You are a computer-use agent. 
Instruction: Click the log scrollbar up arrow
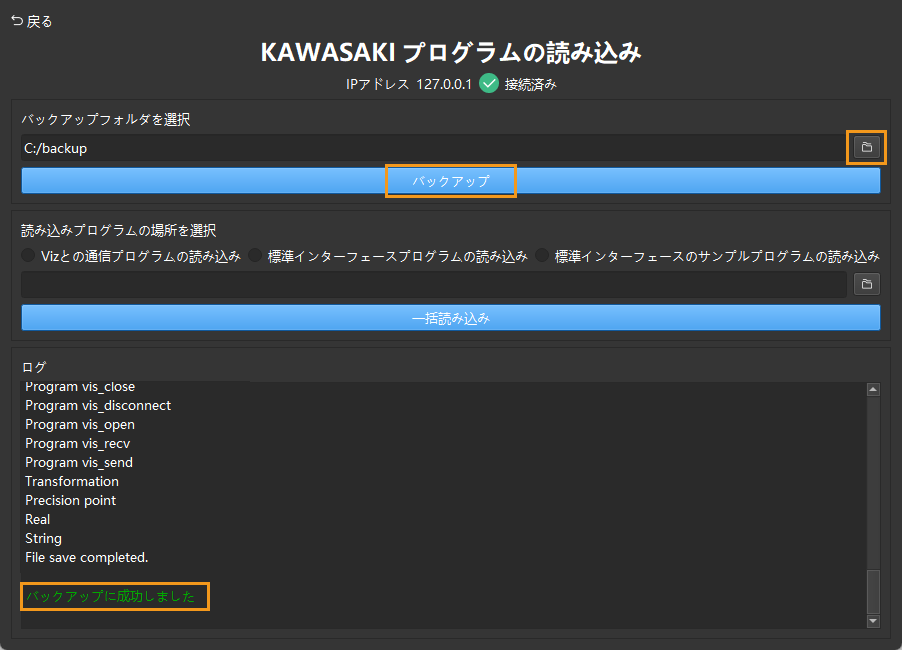873,389
